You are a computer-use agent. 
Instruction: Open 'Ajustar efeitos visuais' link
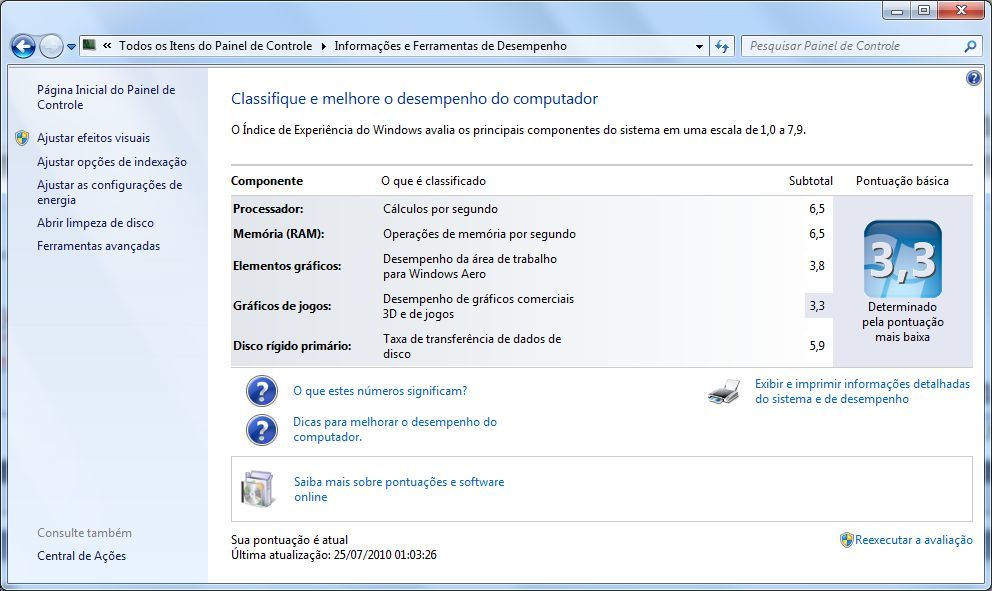[x=94, y=138]
